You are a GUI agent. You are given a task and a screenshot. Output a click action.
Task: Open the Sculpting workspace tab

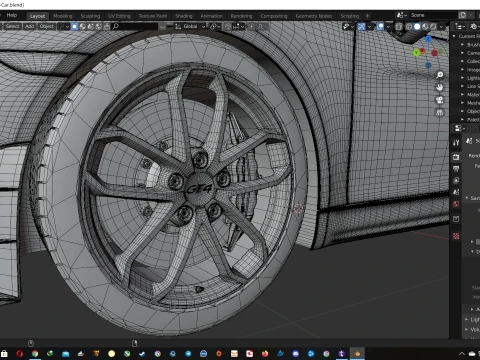[90, 16]
